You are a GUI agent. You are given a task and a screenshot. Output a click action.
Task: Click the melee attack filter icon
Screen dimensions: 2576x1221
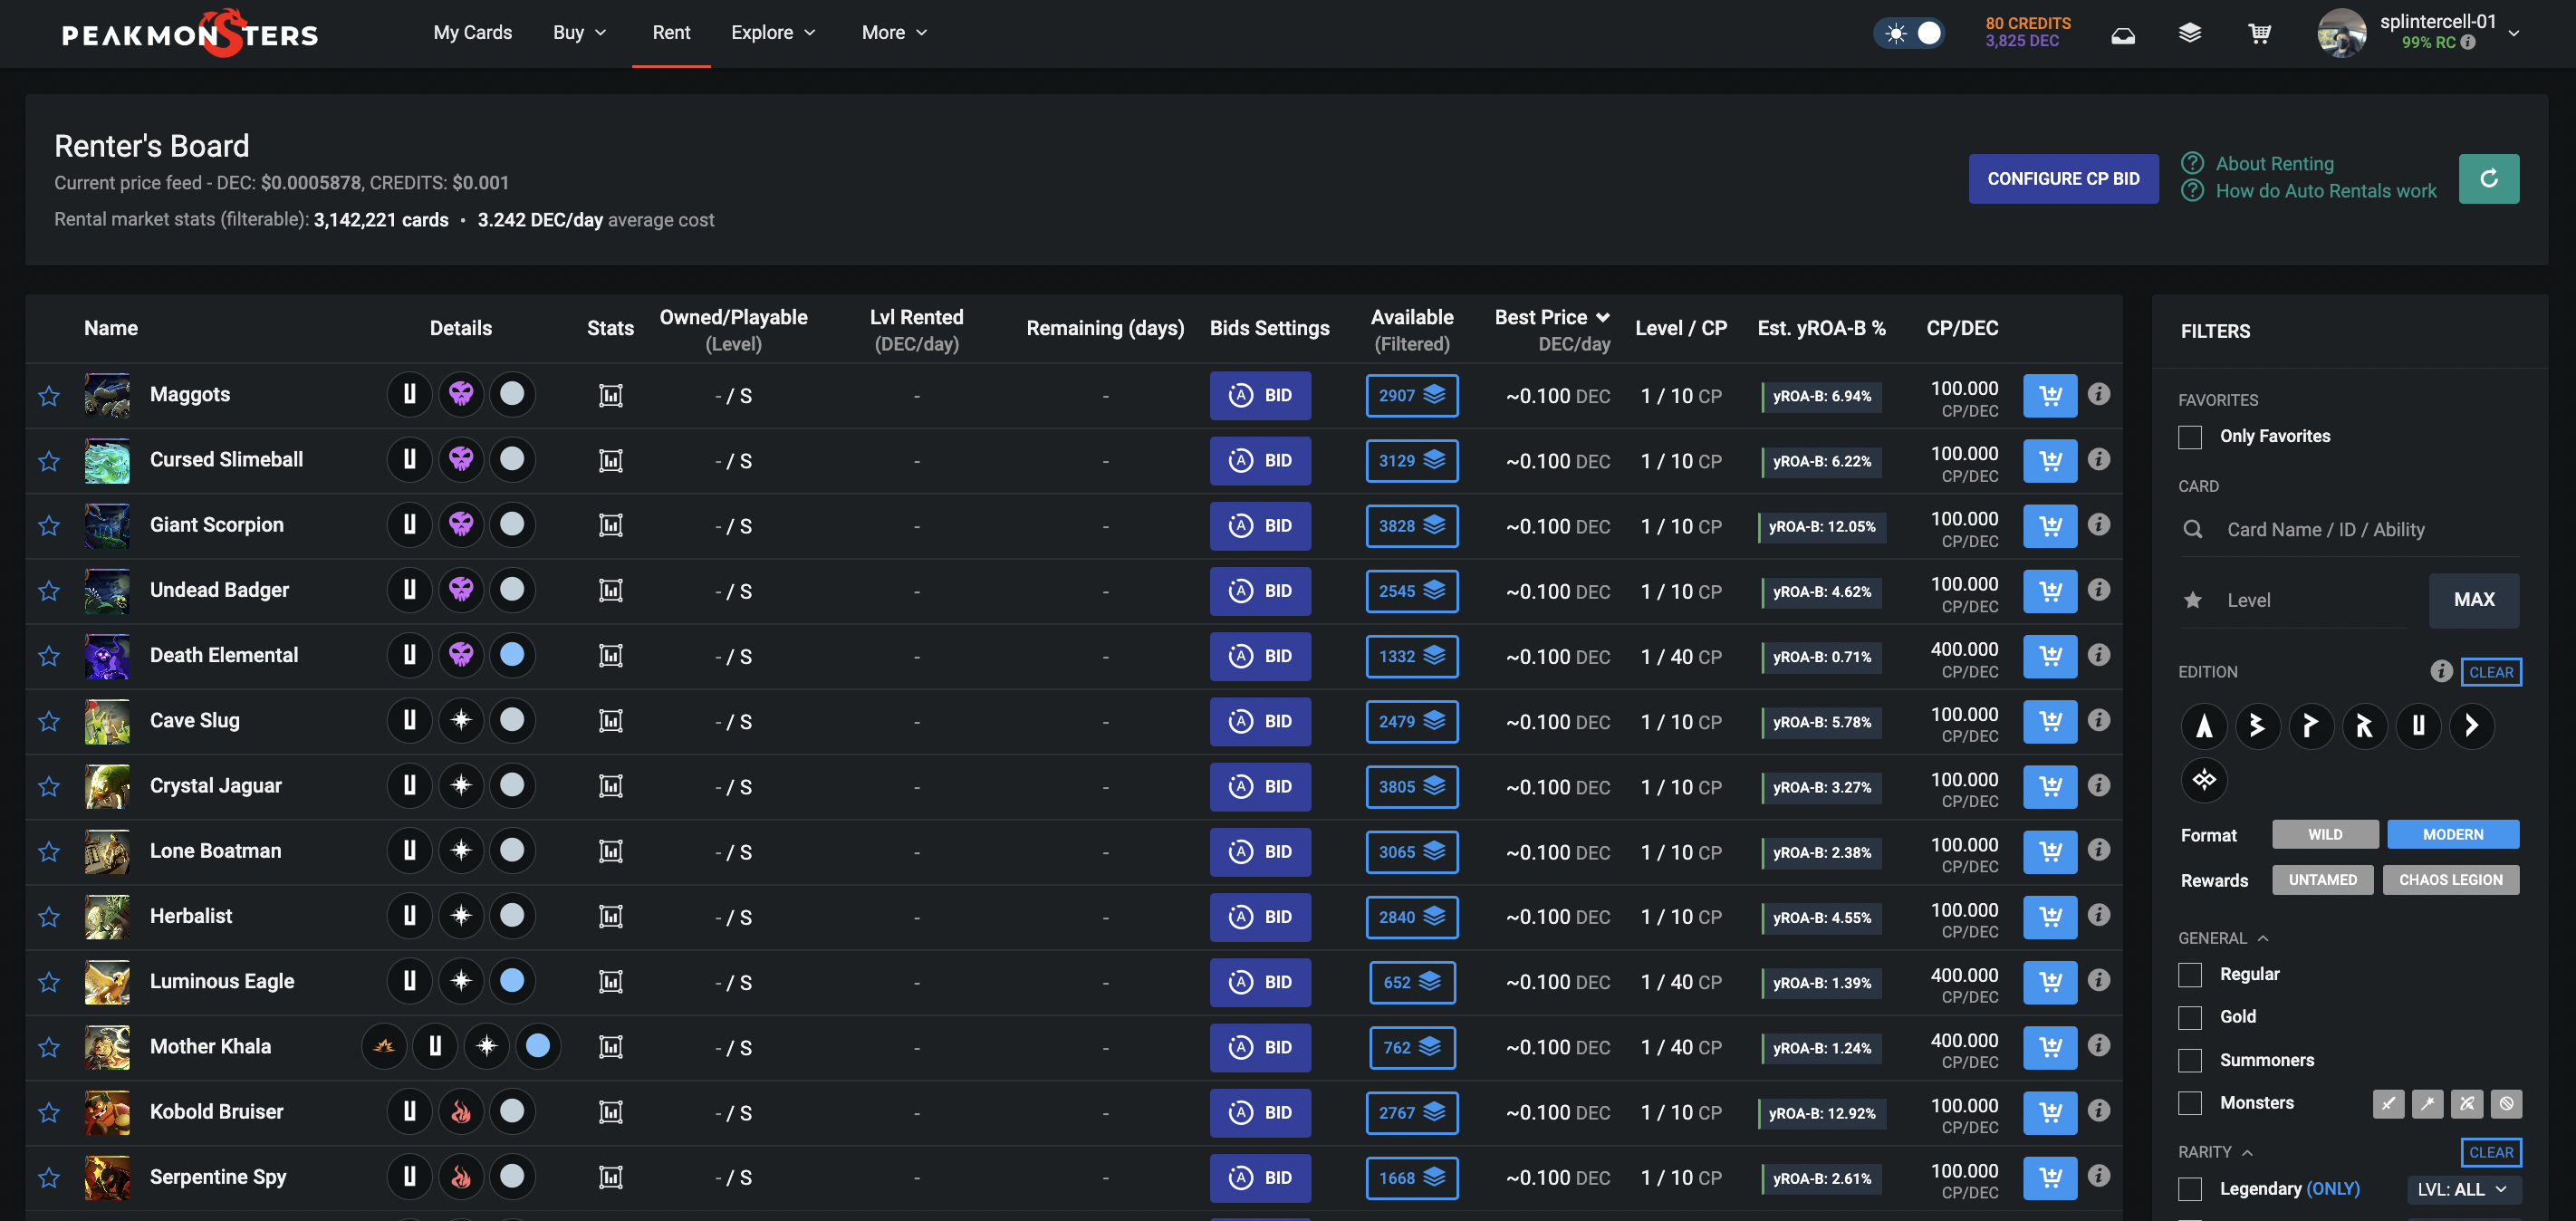coord(2388,1104)
